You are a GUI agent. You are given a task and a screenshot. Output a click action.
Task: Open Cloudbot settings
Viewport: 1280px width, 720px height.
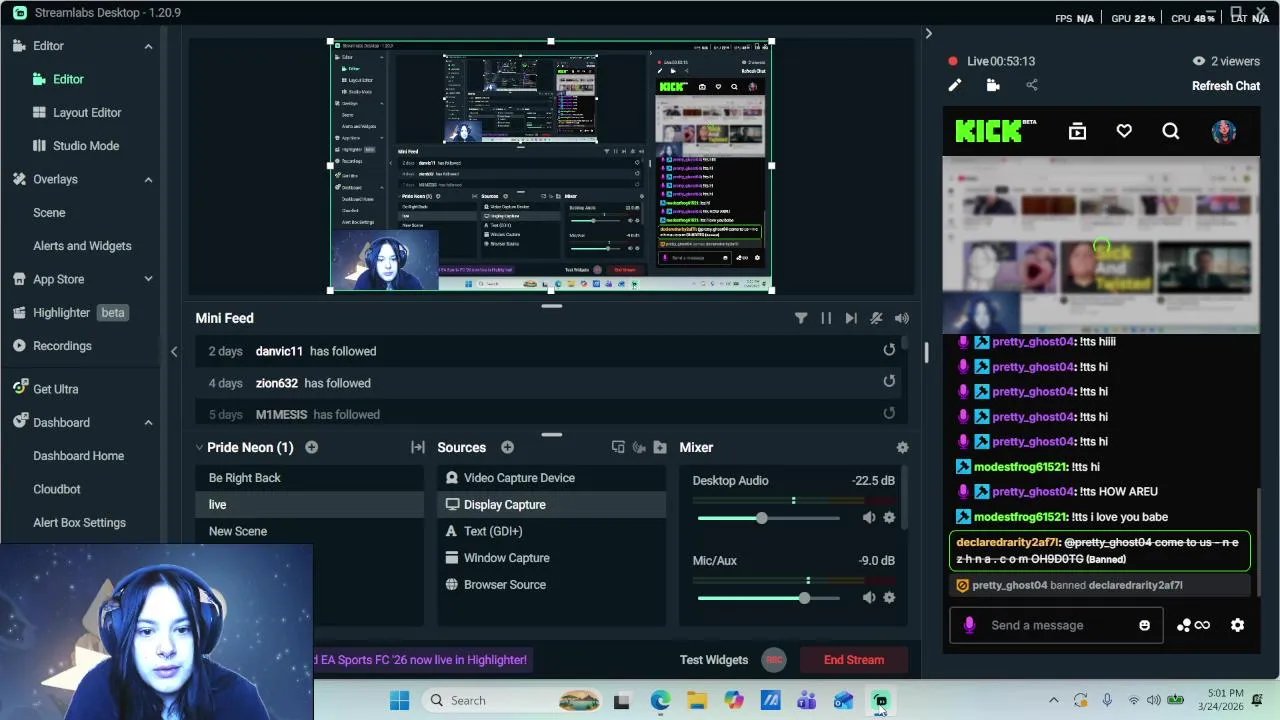(57, 489)
